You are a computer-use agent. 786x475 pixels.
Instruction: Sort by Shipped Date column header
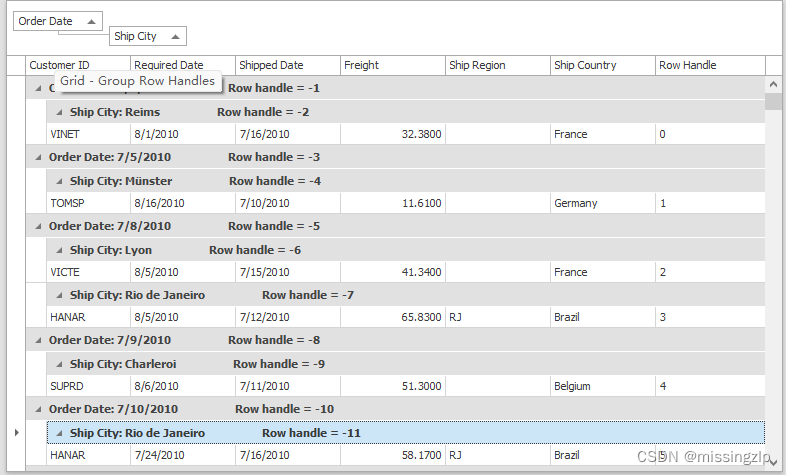288,65
